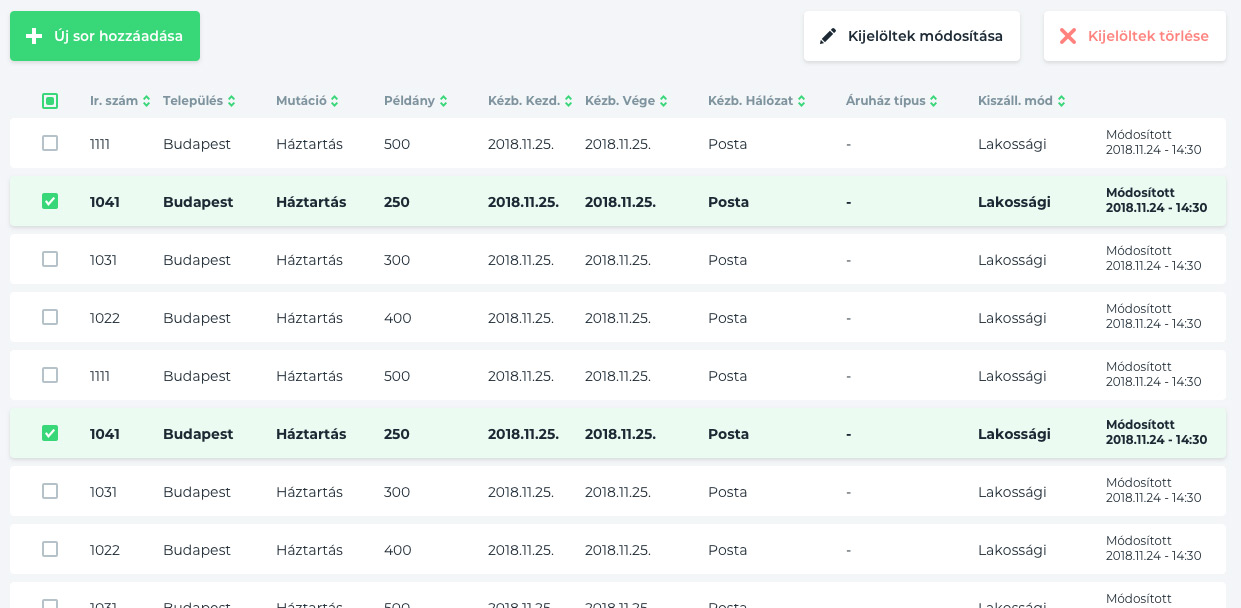The width and height of the screenshot is (1241, 608).
Task: Deselect the second 1041 row's checkbox
Action: point(50,433)
